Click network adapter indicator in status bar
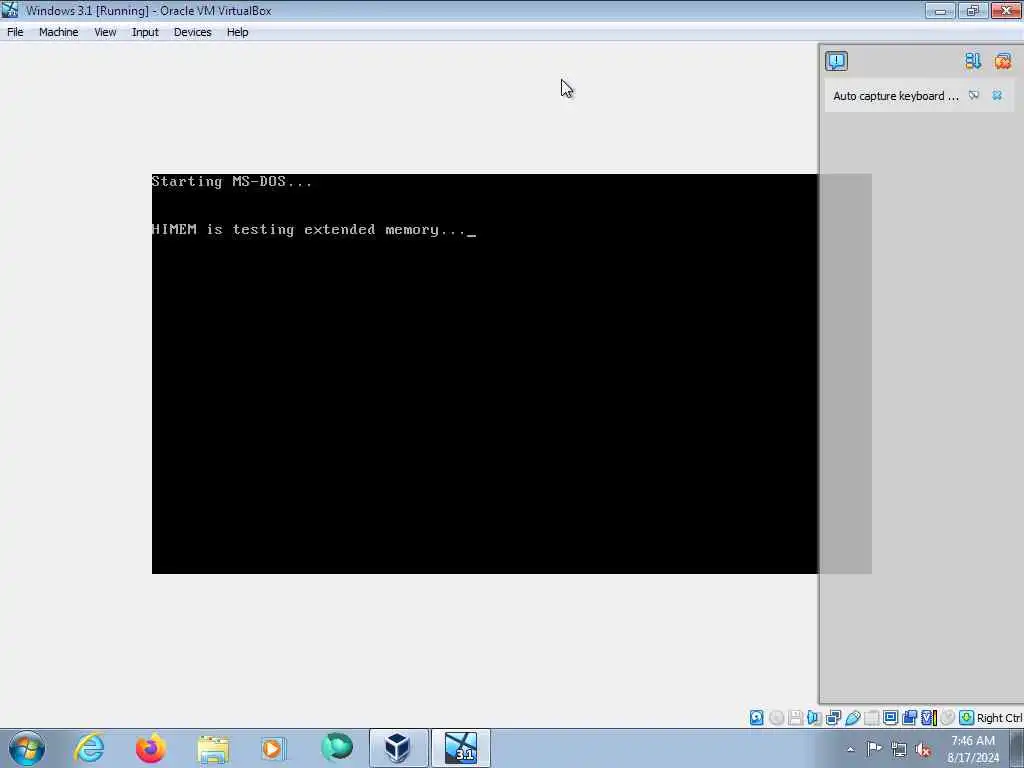1024x768 pixels. [x=833, y=718]
